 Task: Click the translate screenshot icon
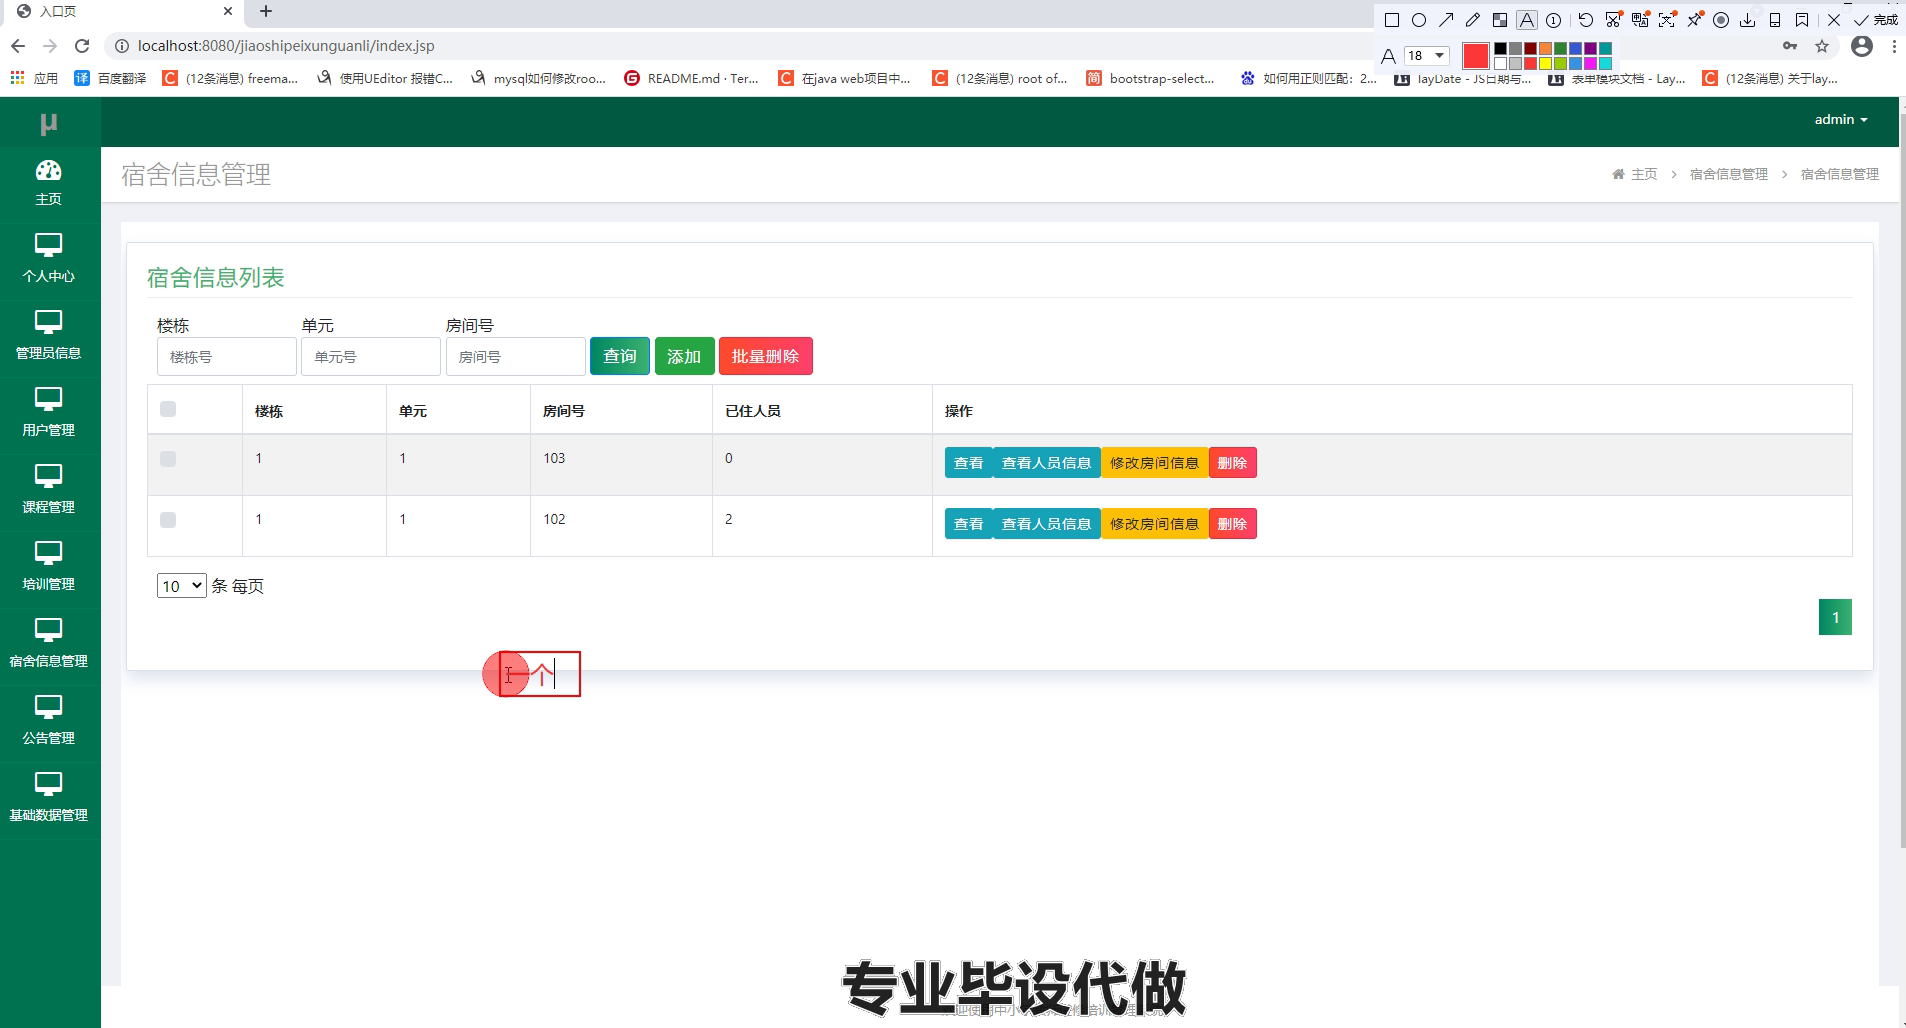(x=1640, y=20)
